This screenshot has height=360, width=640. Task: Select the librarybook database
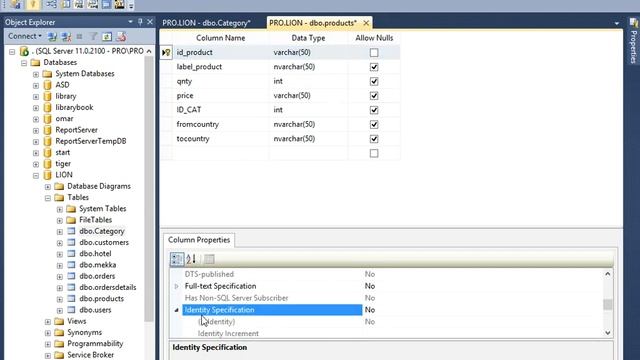pyautogui.click(x=74, y=107)
